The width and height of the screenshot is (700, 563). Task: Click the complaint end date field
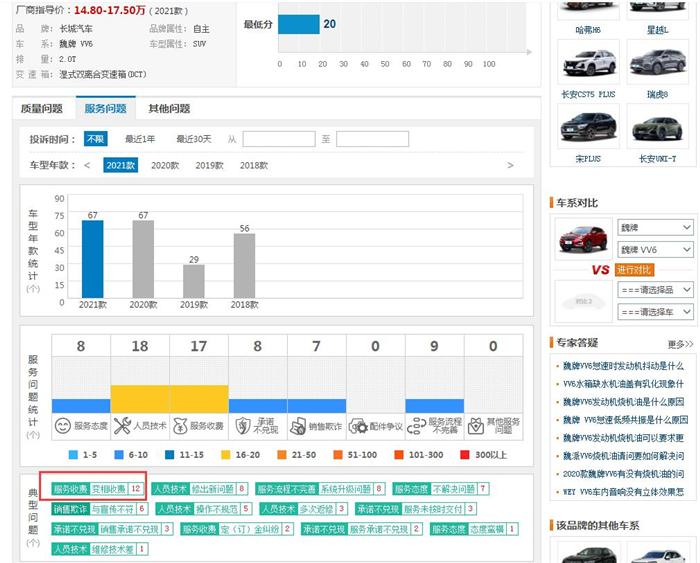coord(372,139)
